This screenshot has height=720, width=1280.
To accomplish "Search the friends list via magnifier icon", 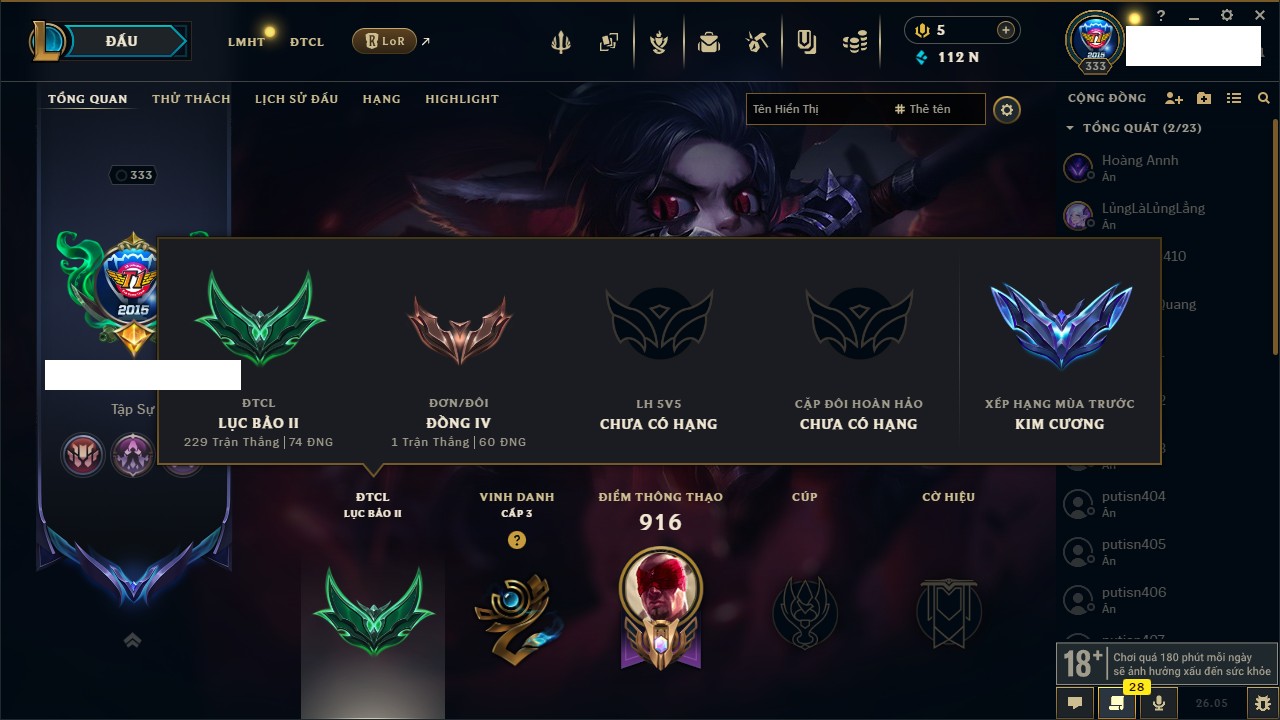I will pos(1264,98).
